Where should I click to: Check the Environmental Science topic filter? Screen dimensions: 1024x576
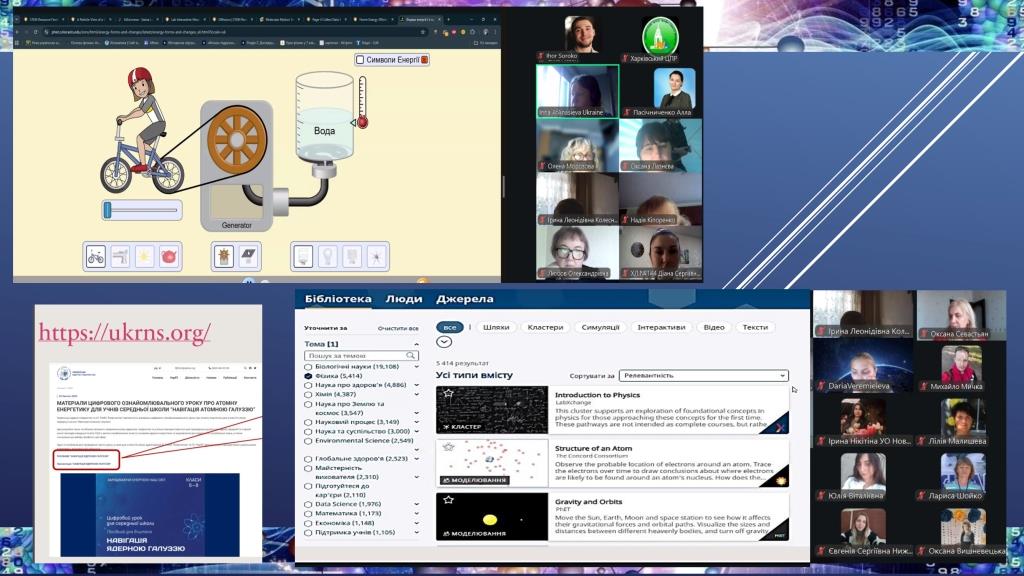[x=308, y=441]
